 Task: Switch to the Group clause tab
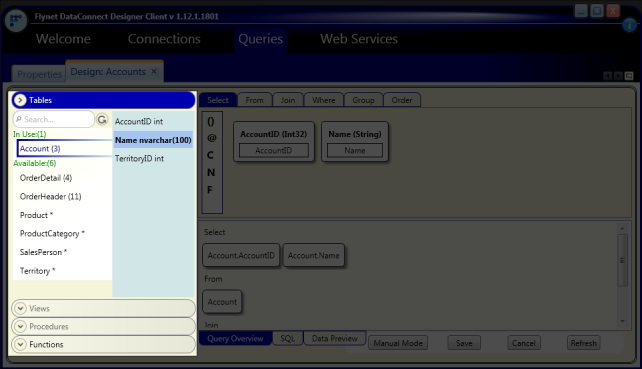363,100
